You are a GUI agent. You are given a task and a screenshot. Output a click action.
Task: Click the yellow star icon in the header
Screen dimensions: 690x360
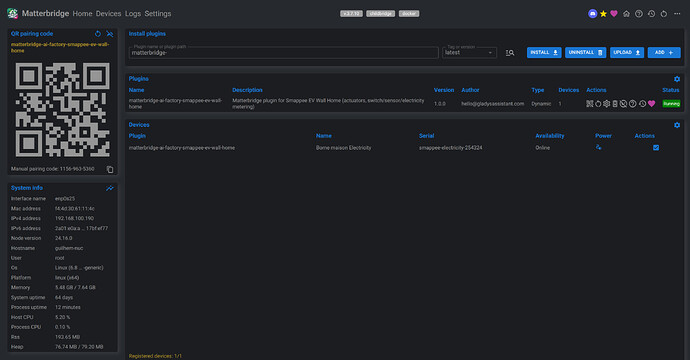pos(603,14)
